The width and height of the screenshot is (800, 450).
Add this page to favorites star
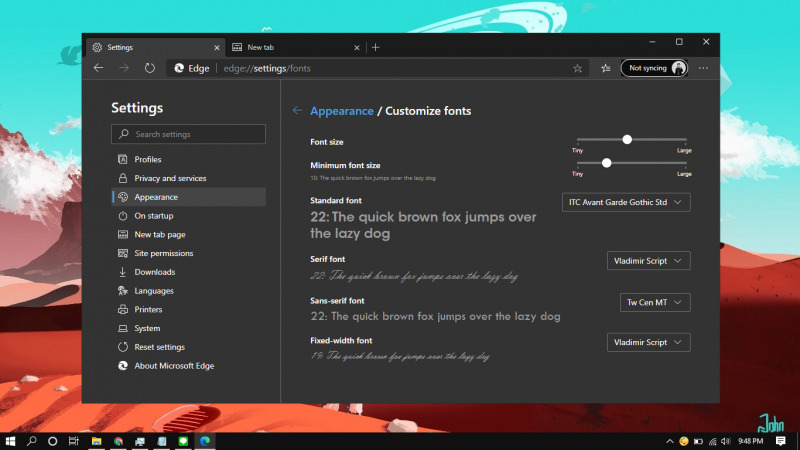577,68
